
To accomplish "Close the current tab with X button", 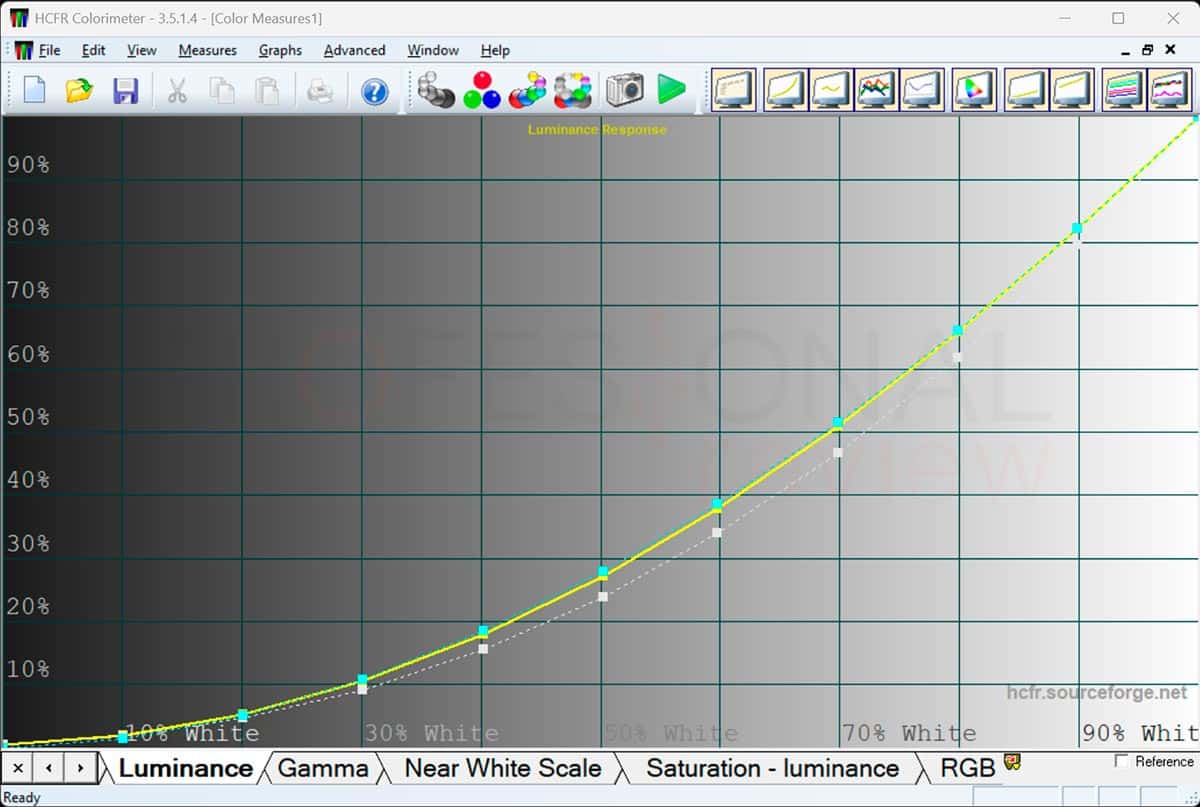I will [x=17, y=768].
